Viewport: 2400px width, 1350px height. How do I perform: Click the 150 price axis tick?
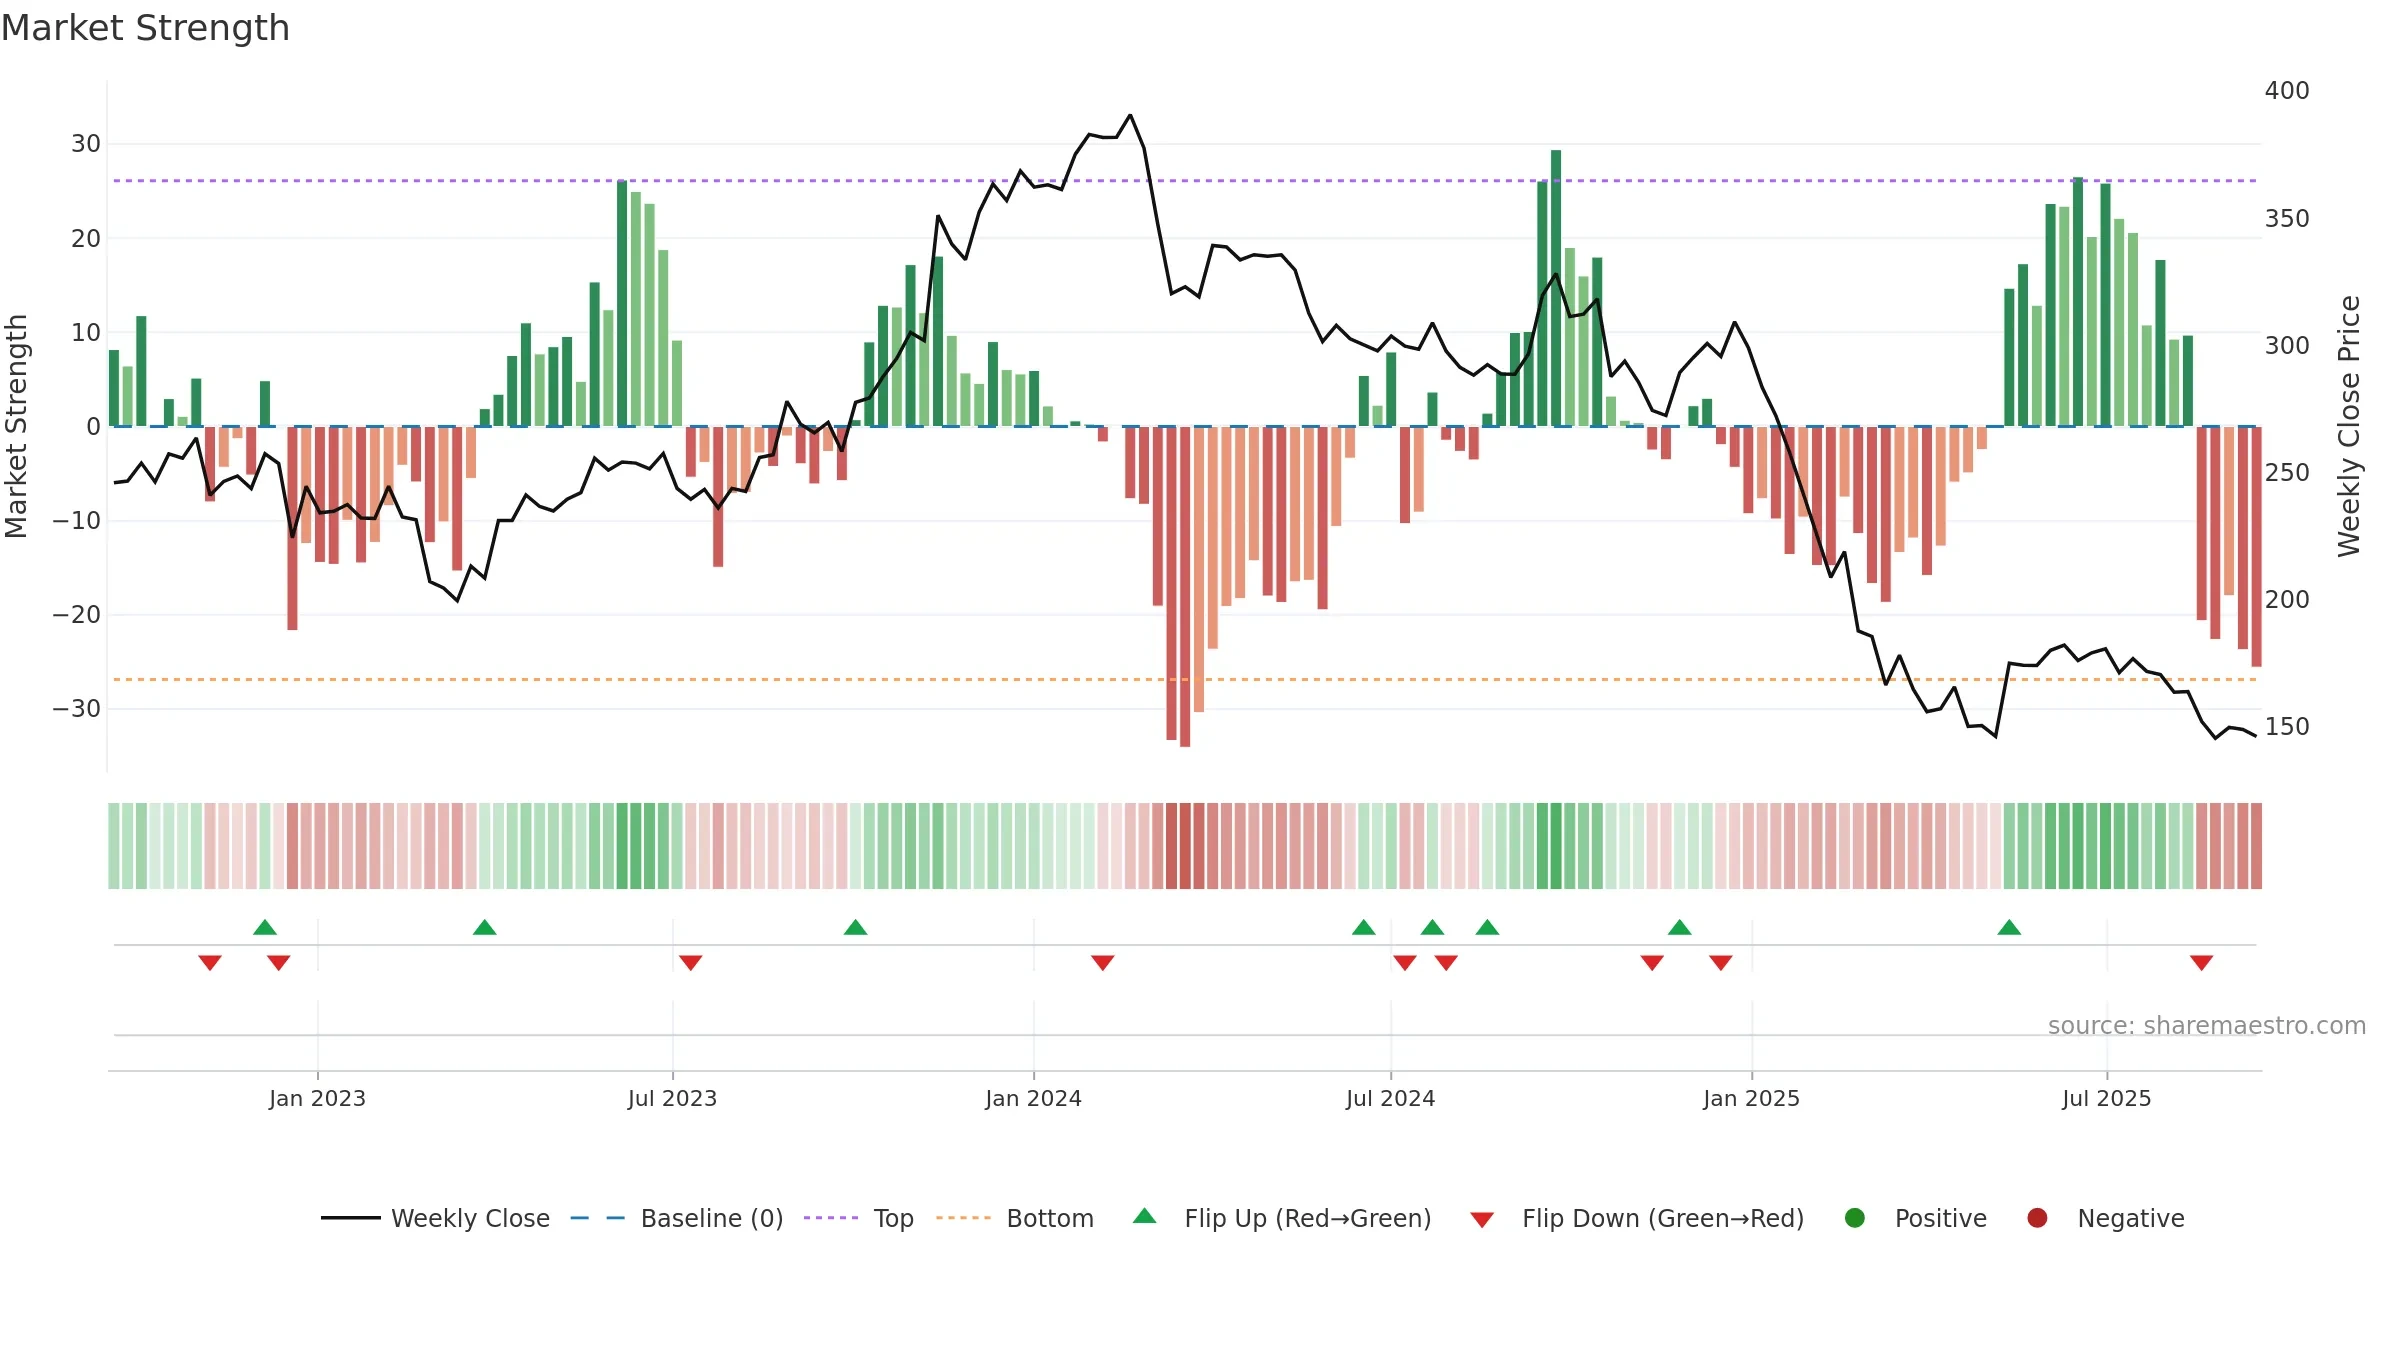pos(2287,727)
